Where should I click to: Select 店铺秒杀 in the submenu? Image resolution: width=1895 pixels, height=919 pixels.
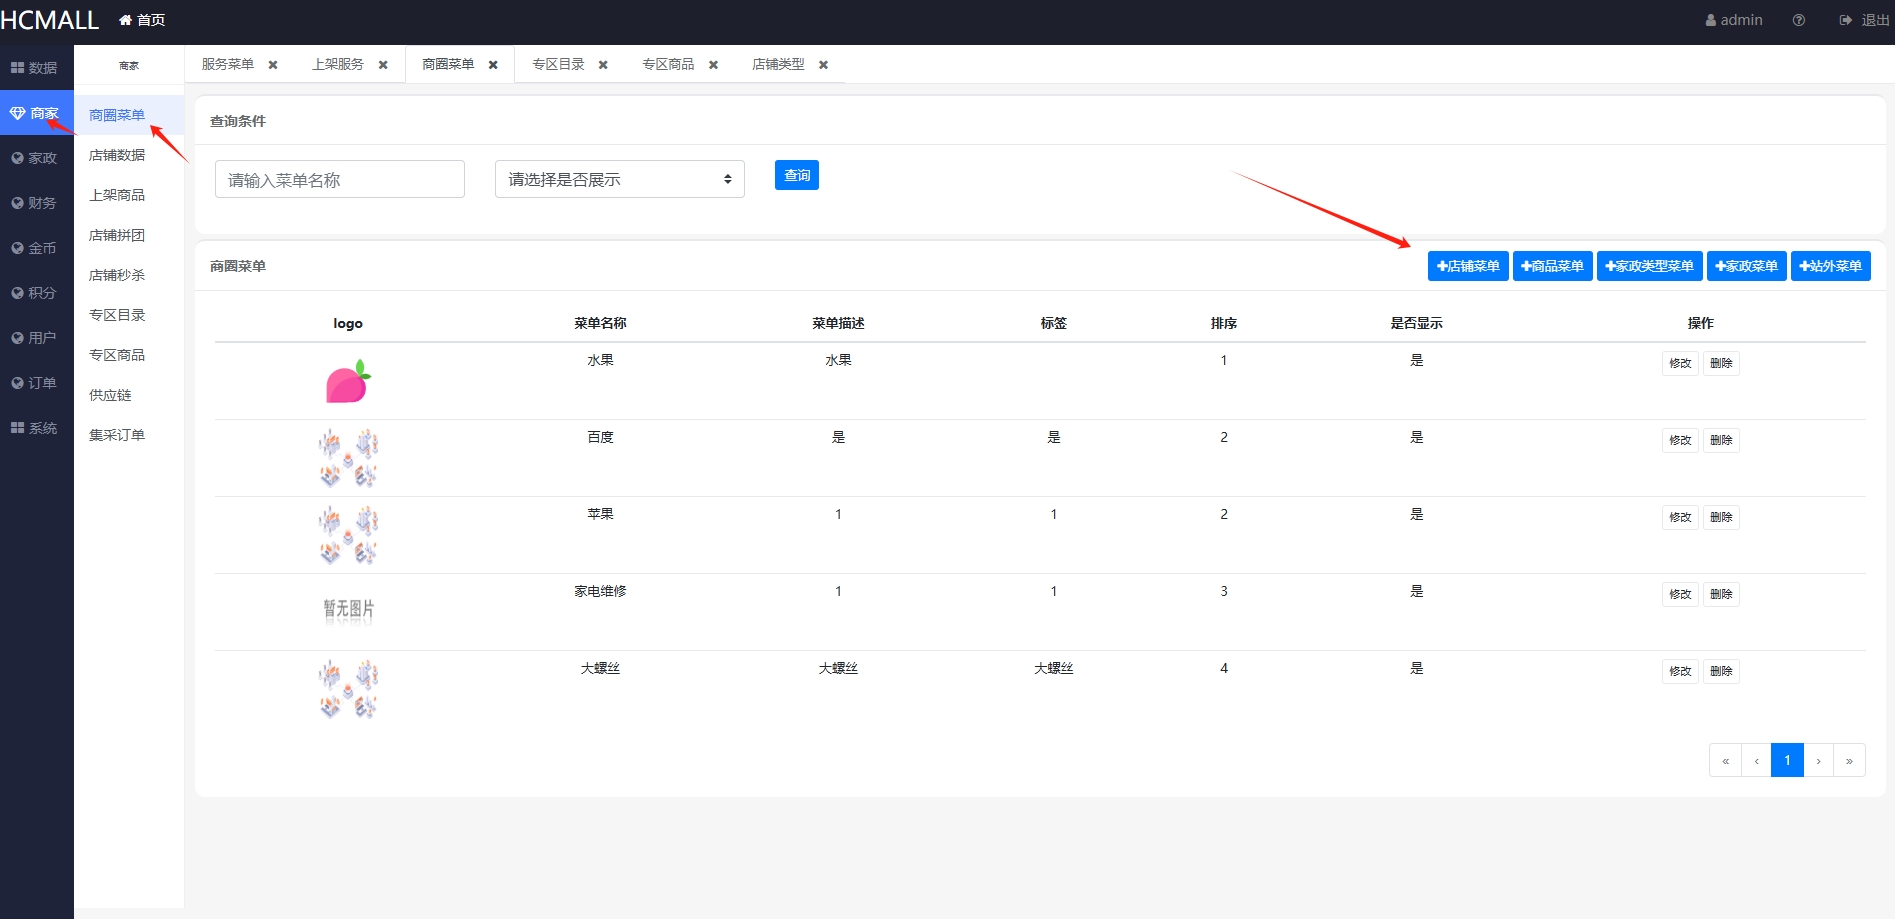coord(129,275)
